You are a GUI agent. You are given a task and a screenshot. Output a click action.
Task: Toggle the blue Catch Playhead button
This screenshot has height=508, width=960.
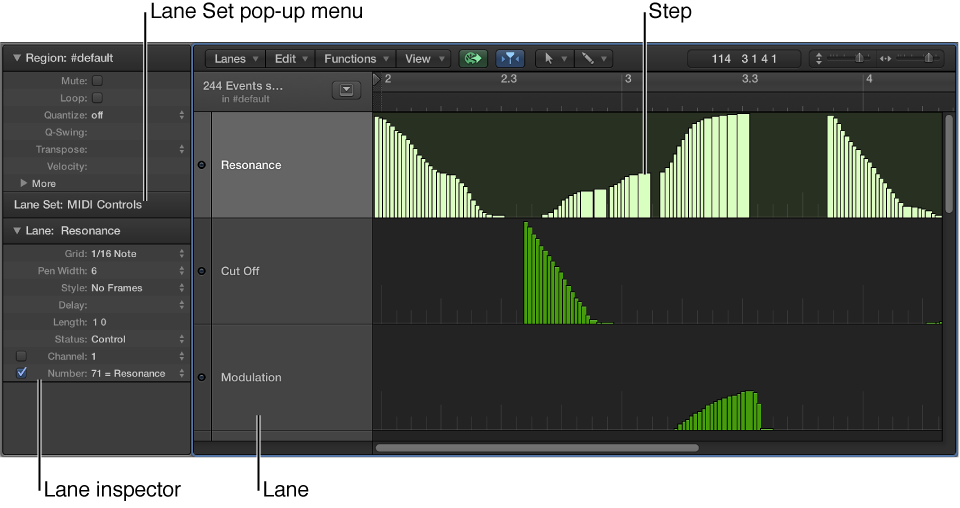(509, 59)
